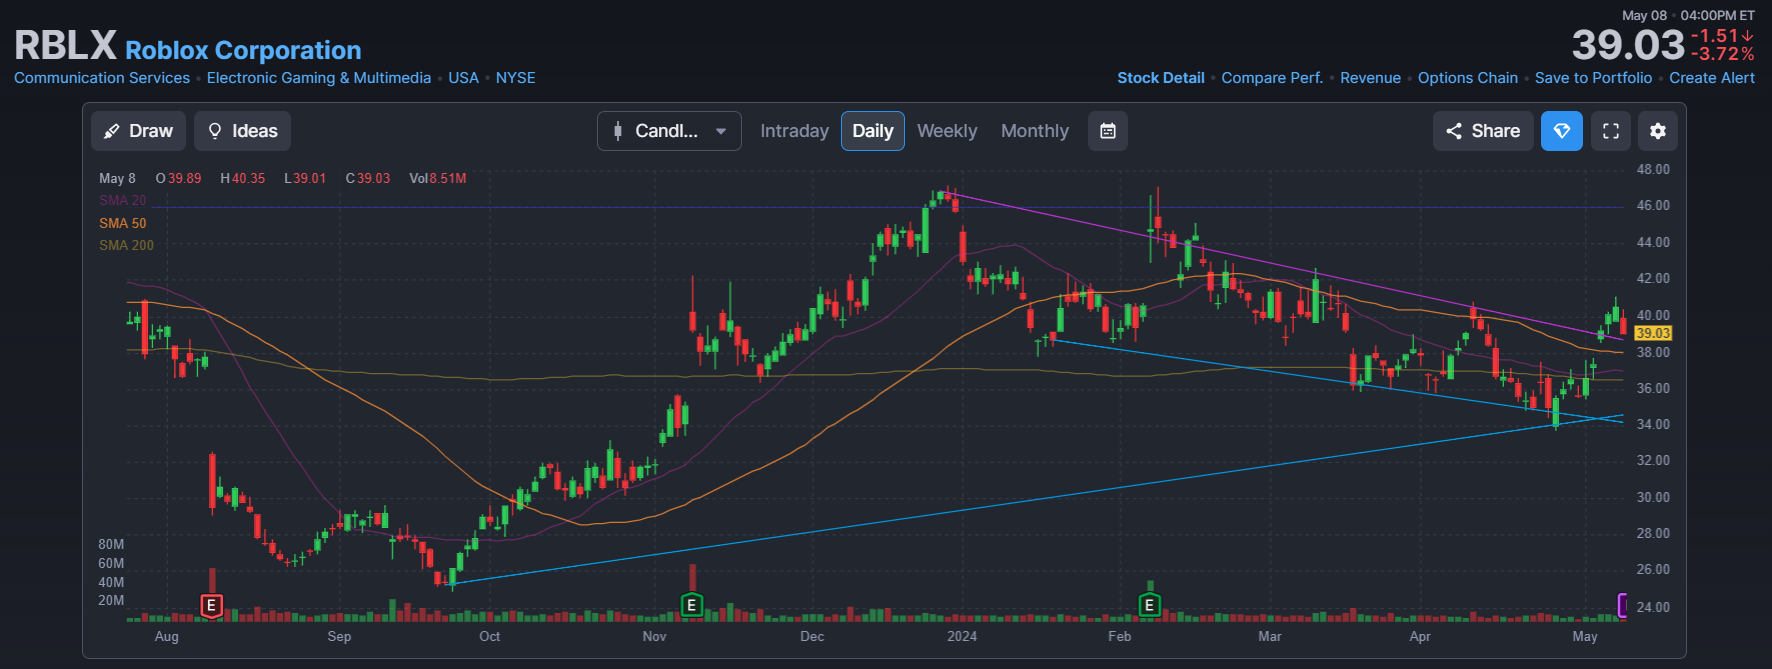This screenshot has height=669, width=1772.
Task: Open Electronic Gaming & Multimedia industry link
Action: 319,78
